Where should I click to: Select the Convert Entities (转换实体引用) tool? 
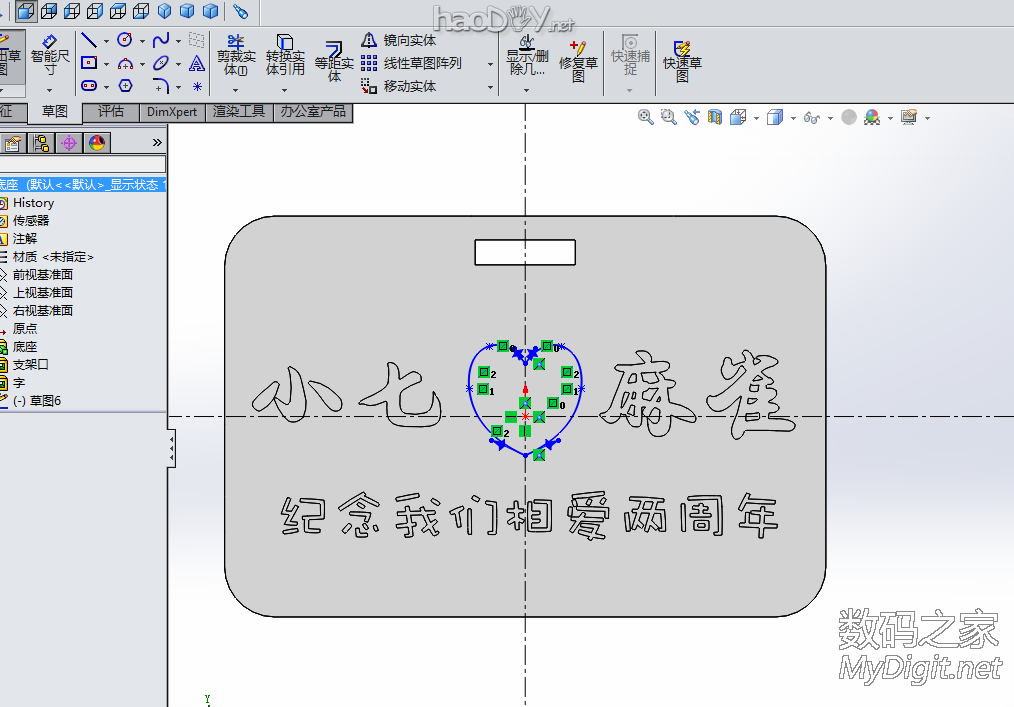pyautogui.click(x=284, y=56)
